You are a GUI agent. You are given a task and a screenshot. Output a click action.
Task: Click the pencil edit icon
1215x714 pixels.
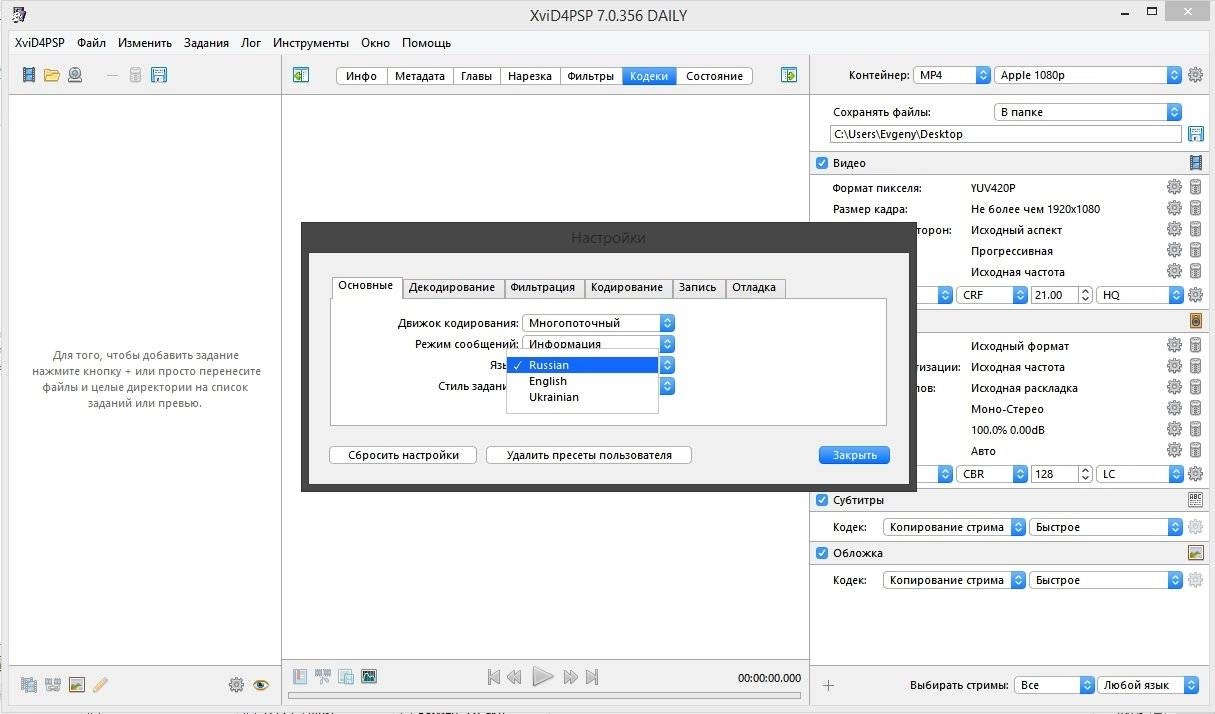tap(100, 685)
